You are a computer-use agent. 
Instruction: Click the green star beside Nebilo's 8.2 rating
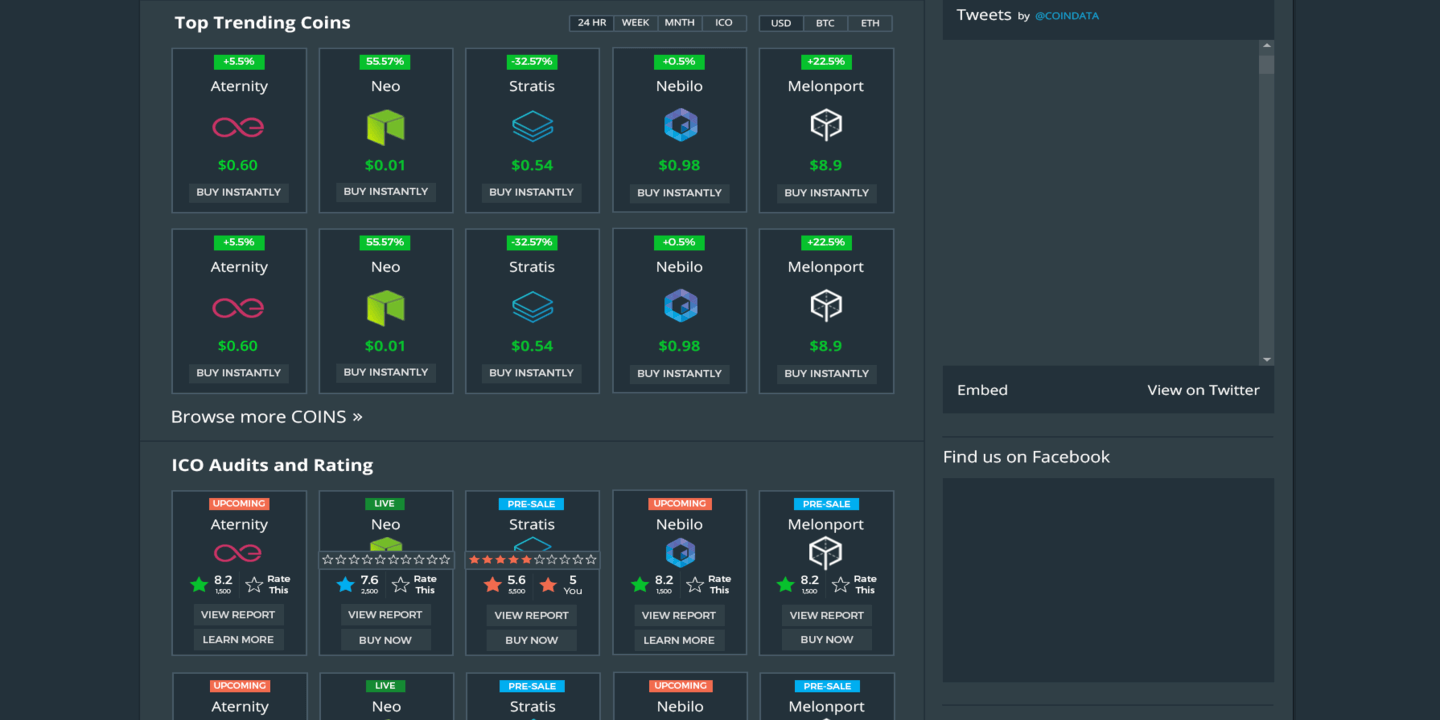pos(640,584)
